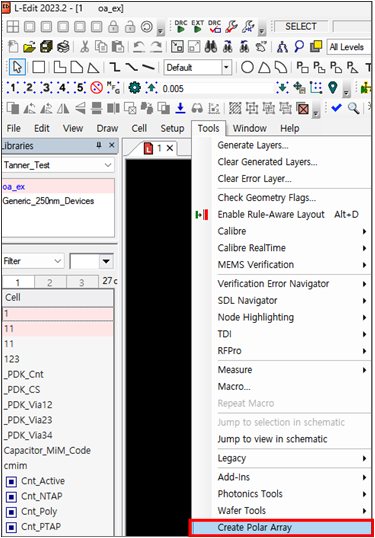
Task: Toggle the red no-snap circle icon
Action: 96,88
